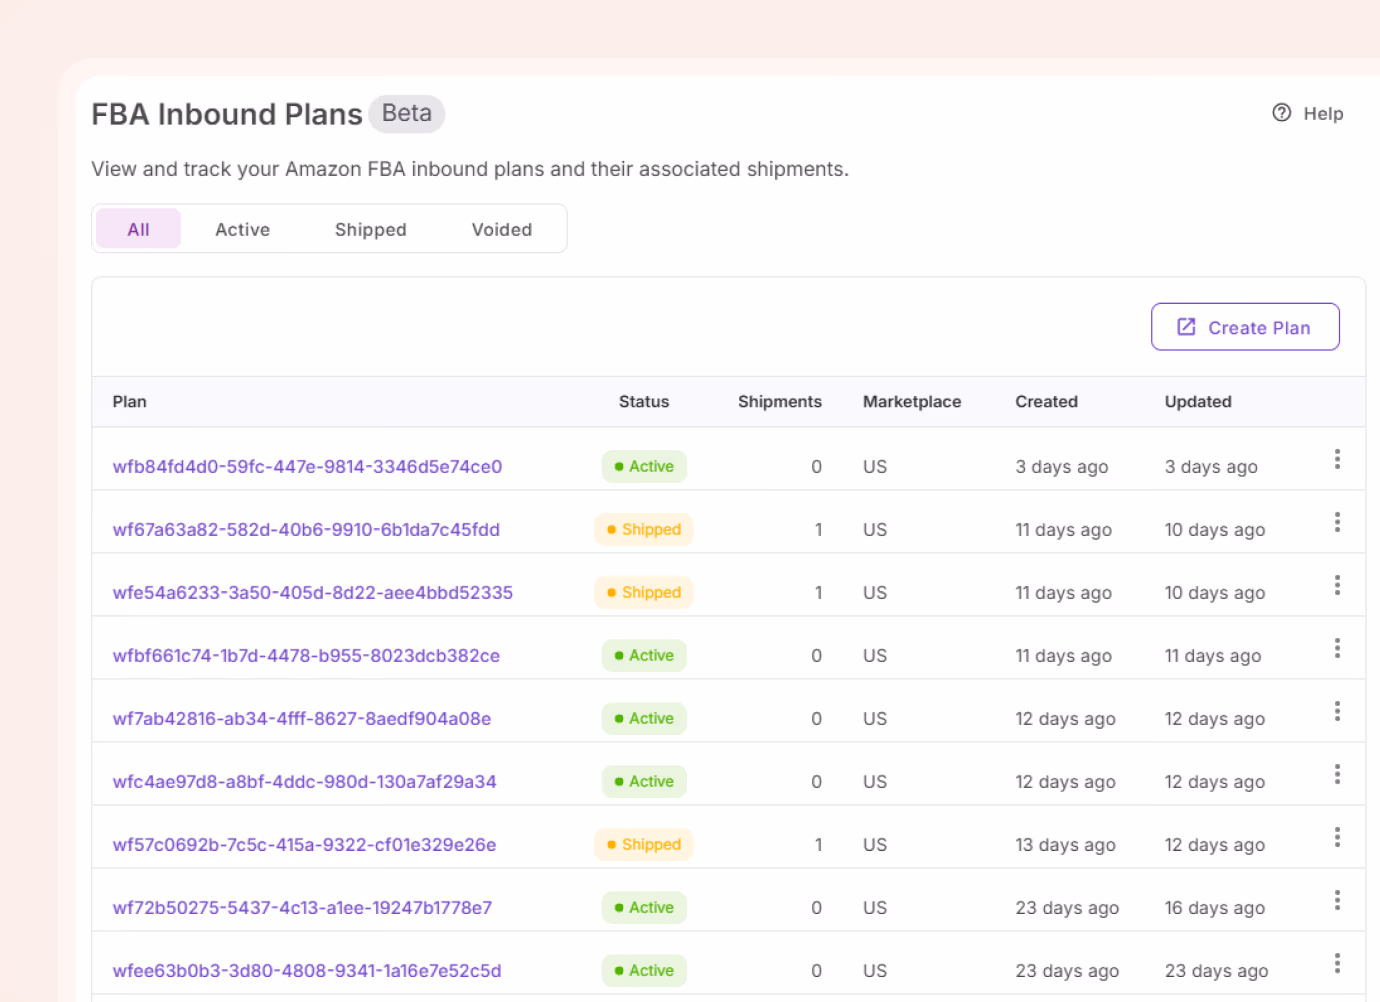Click the Updated column header
Screen dimensions: 1380x1002
point(1198,401)
